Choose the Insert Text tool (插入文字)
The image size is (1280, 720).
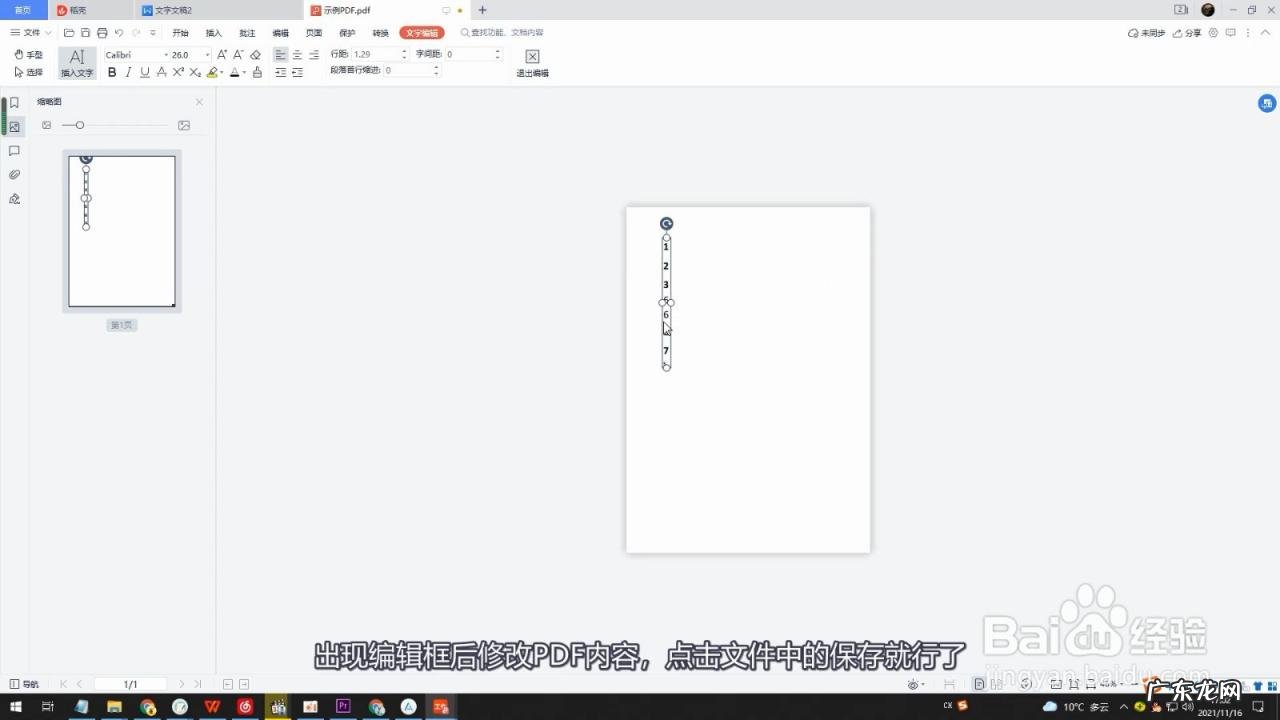77,63
